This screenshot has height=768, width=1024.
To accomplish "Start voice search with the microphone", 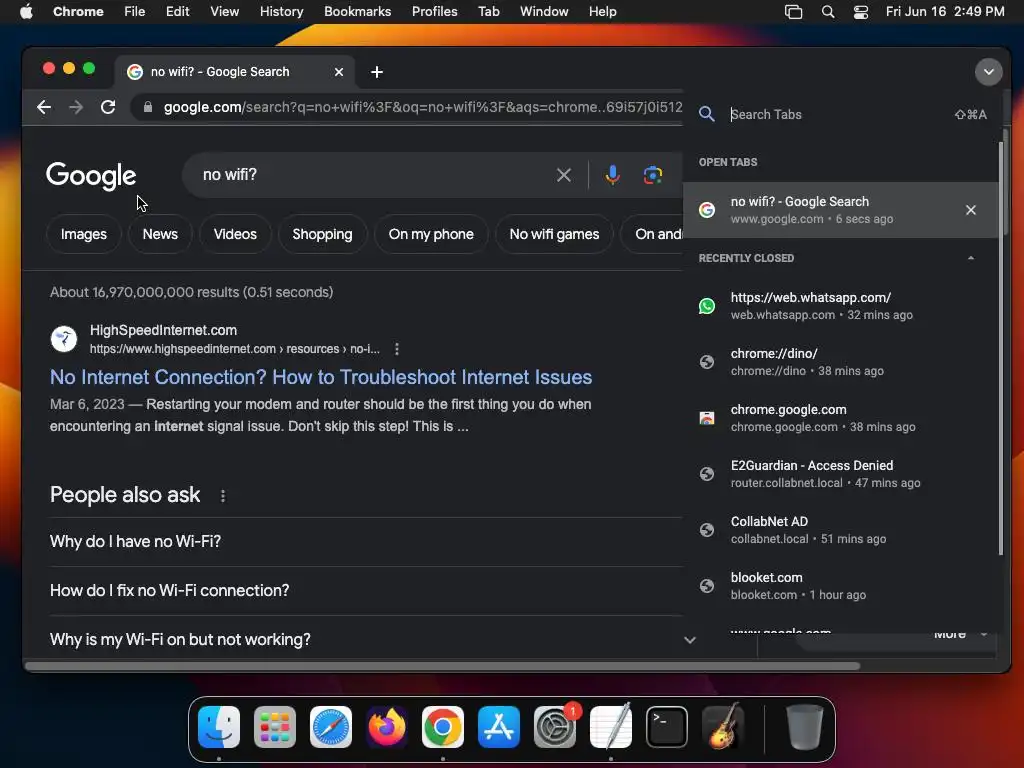I will pyautogui.click(x=613, y=175).
